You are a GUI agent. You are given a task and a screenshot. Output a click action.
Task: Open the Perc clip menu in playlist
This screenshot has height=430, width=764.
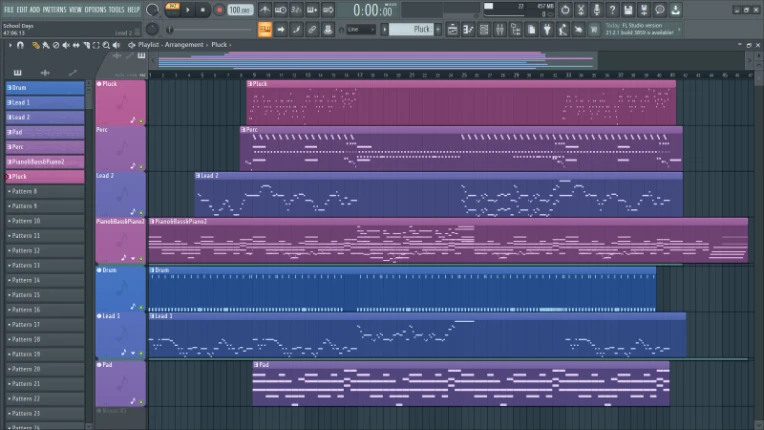pos(243,130)
